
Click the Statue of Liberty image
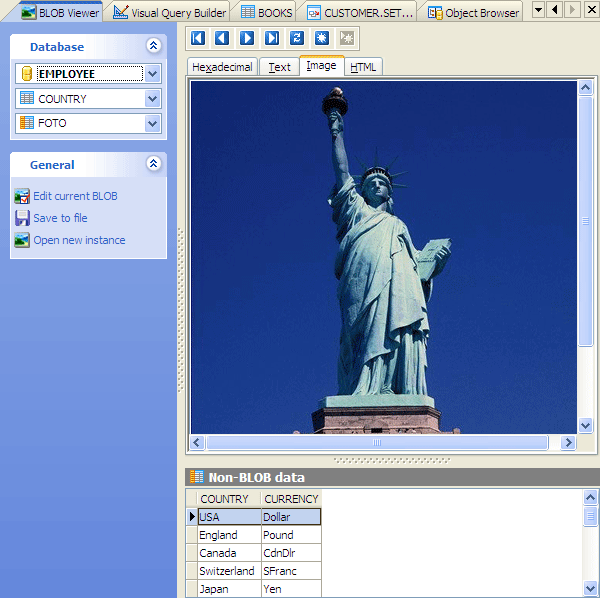pos(384,257)
